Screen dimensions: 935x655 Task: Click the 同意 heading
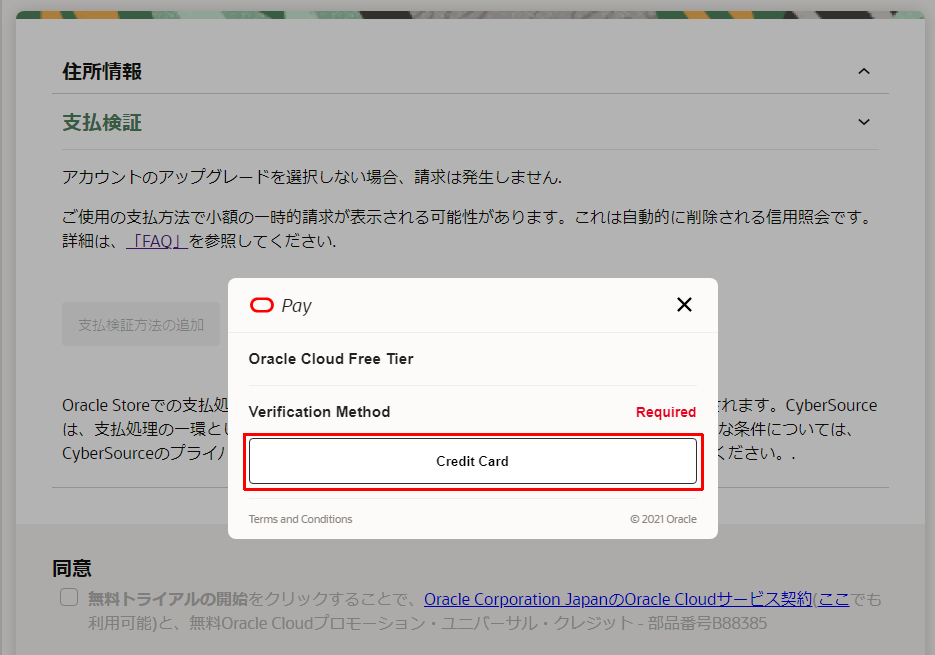72,569
